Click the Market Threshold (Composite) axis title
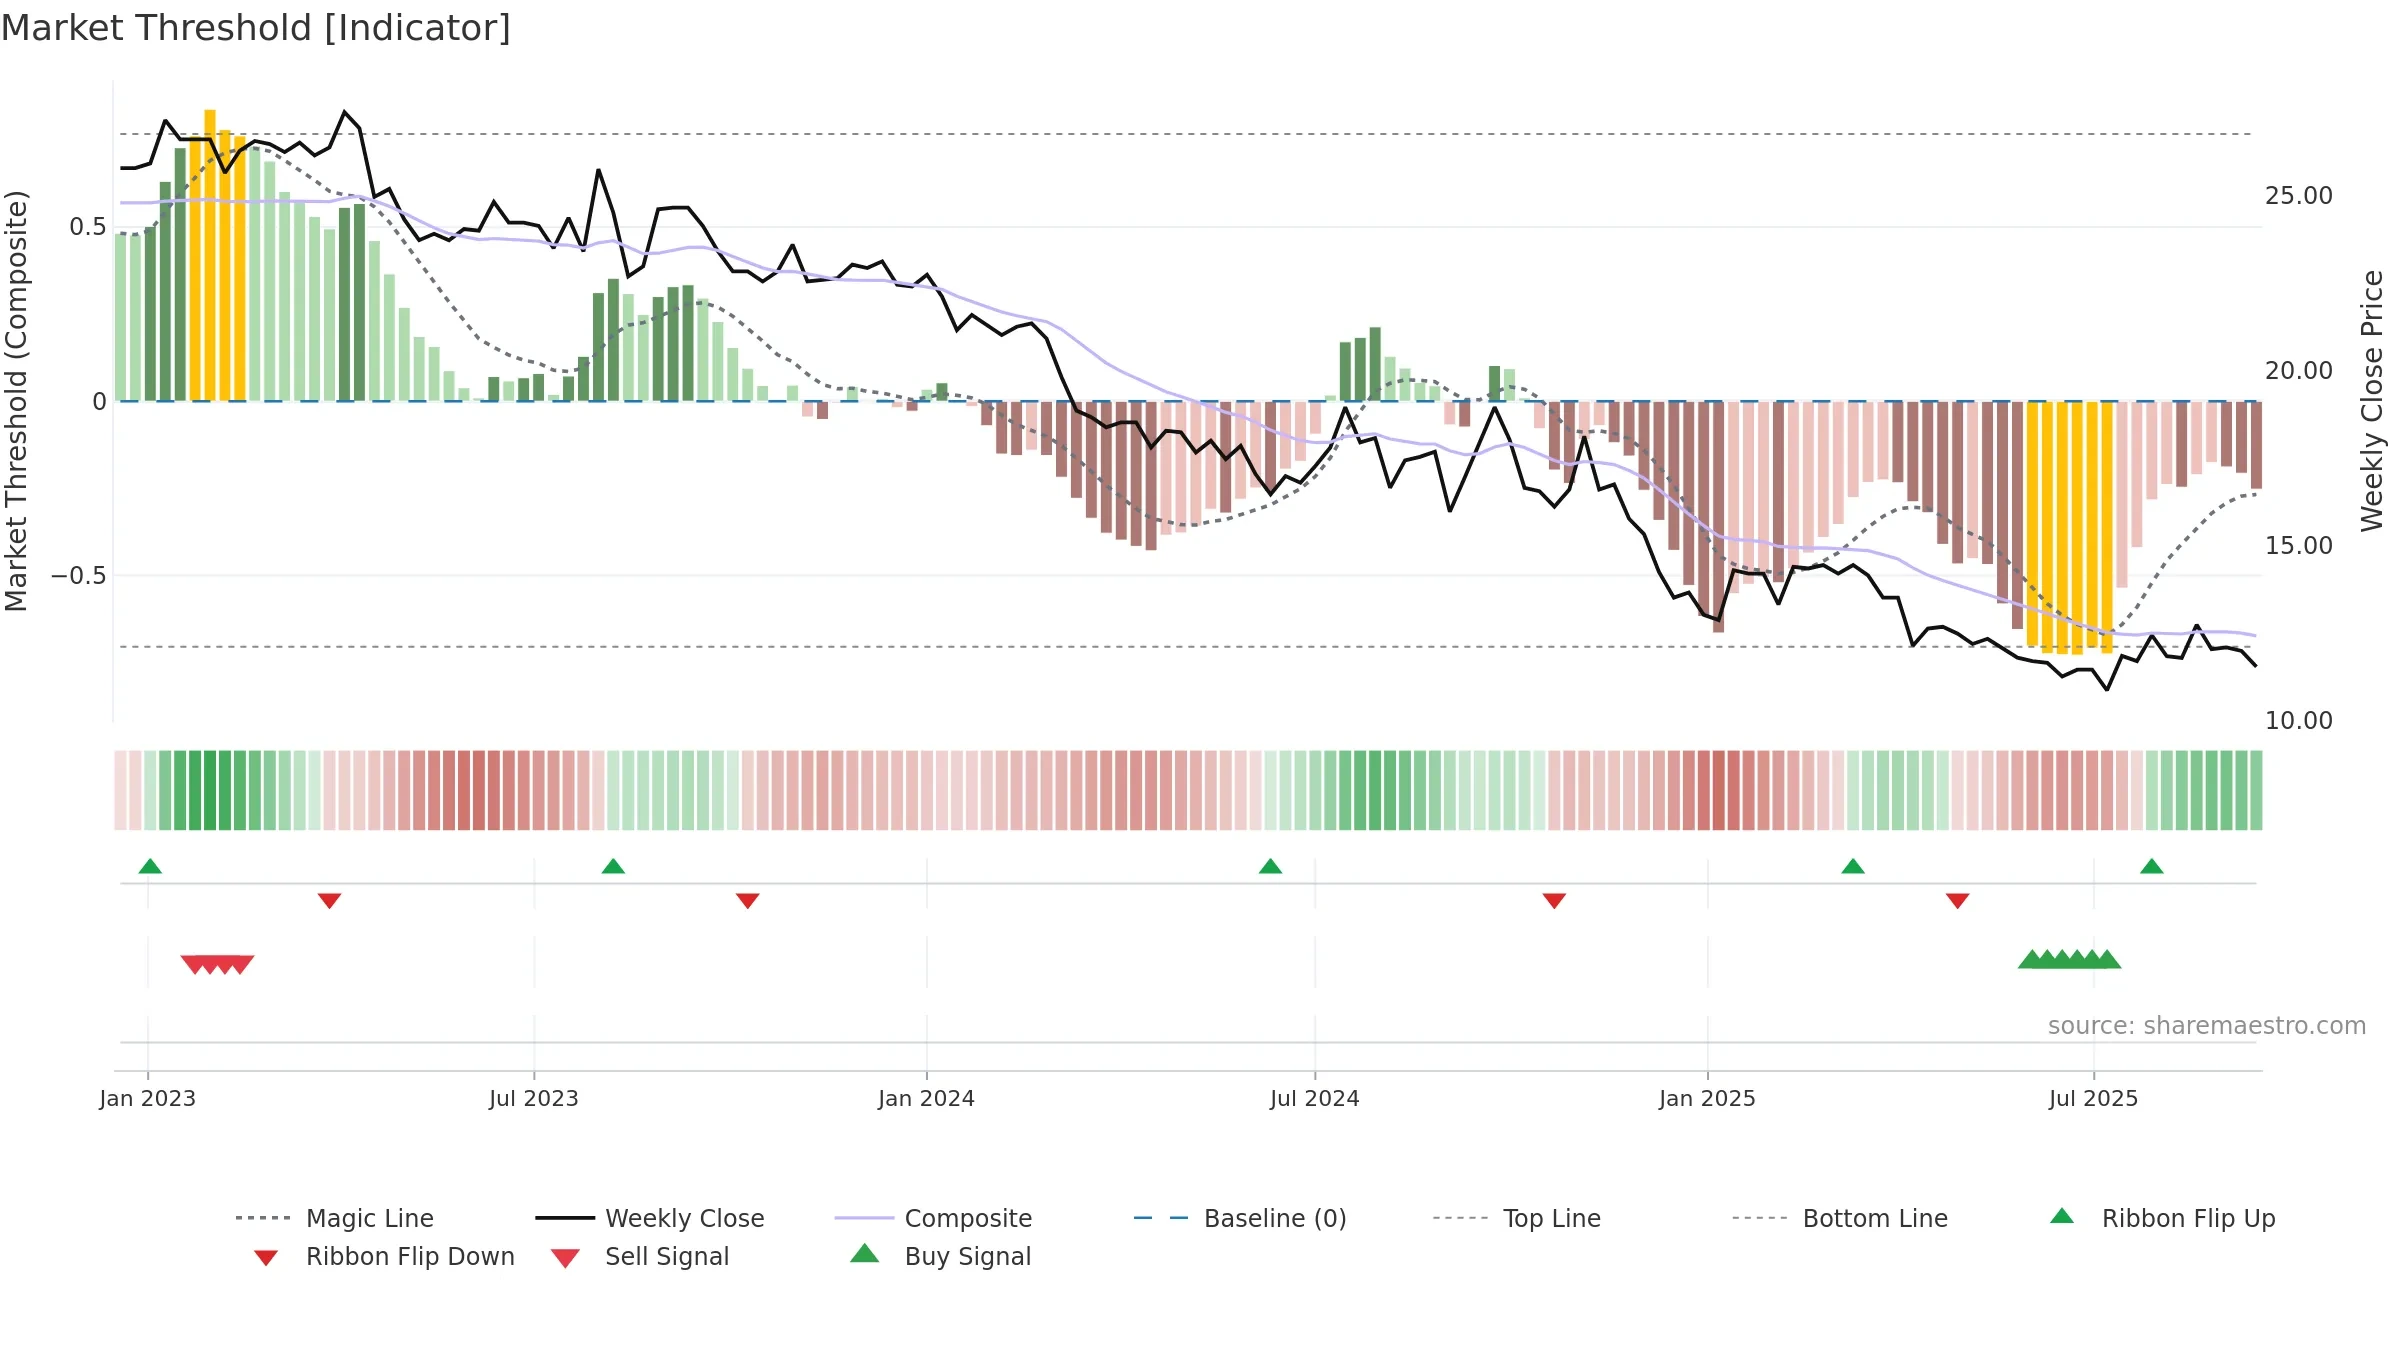Image resolution: width=2400 pixels, height=1350 pixels. [x=16, y=401]
